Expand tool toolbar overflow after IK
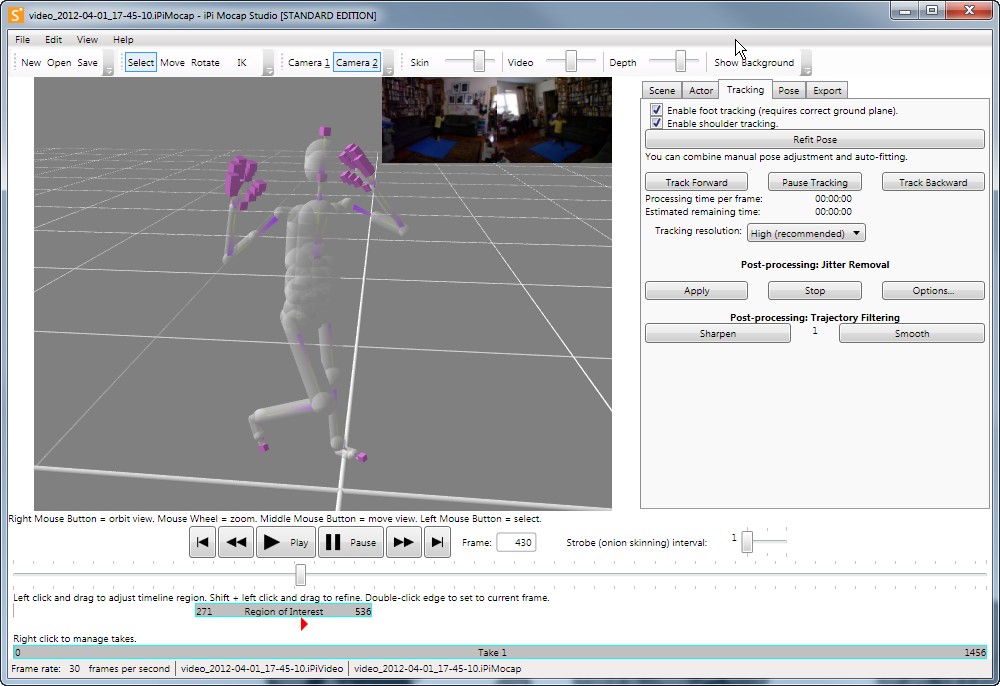Image resolution: width=1000 pixels, height=686 pixels. tap(268, 63)
